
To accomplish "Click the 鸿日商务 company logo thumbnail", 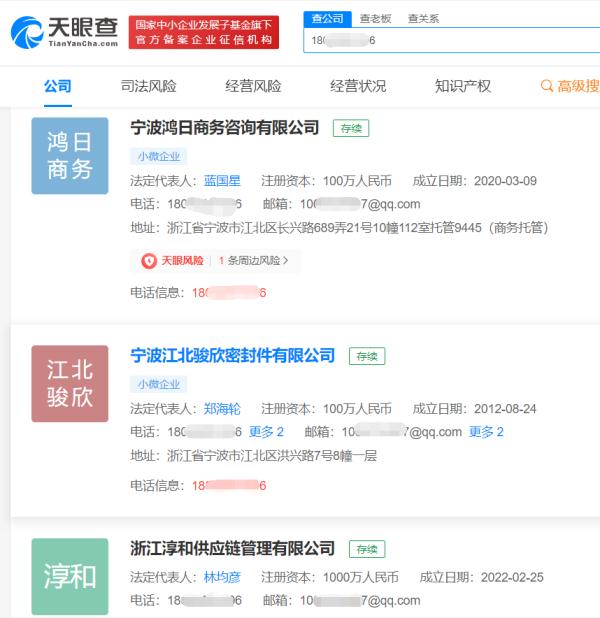I will (70, 156).
